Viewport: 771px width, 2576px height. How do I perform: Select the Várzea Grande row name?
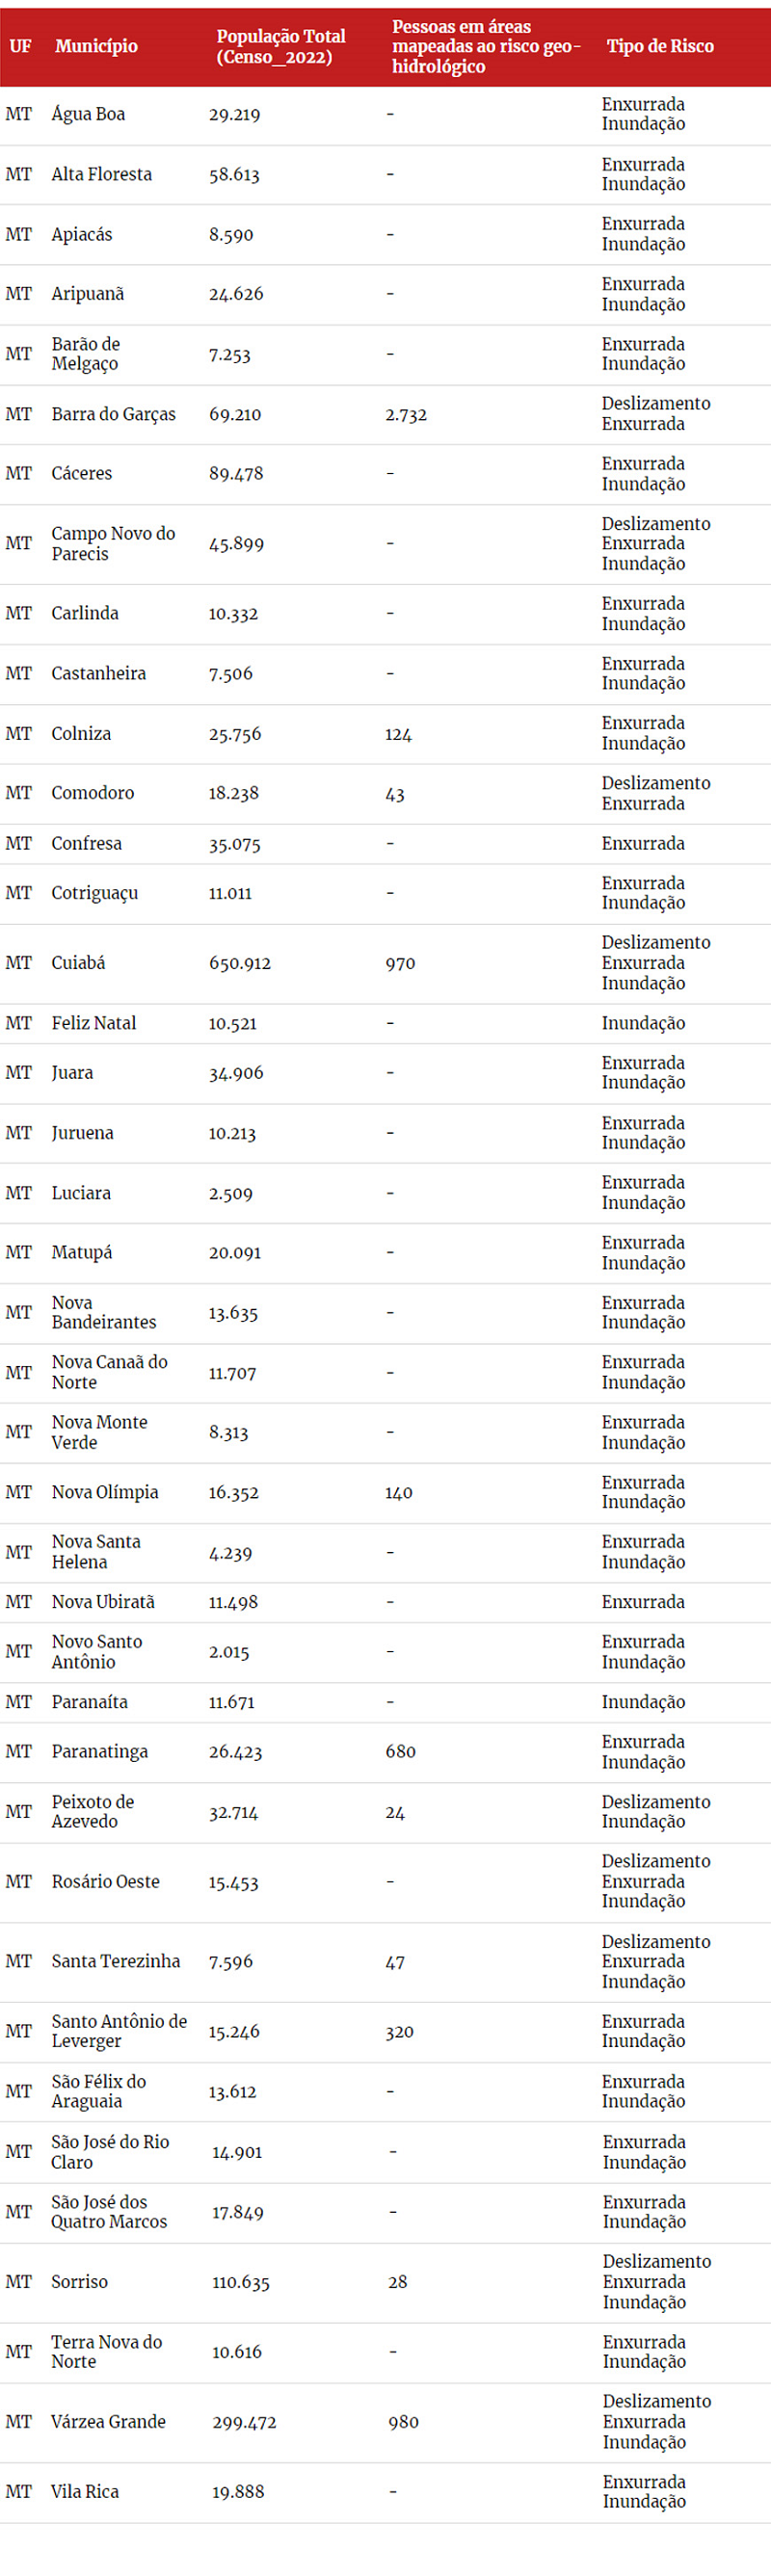[x=108, y=2421]
